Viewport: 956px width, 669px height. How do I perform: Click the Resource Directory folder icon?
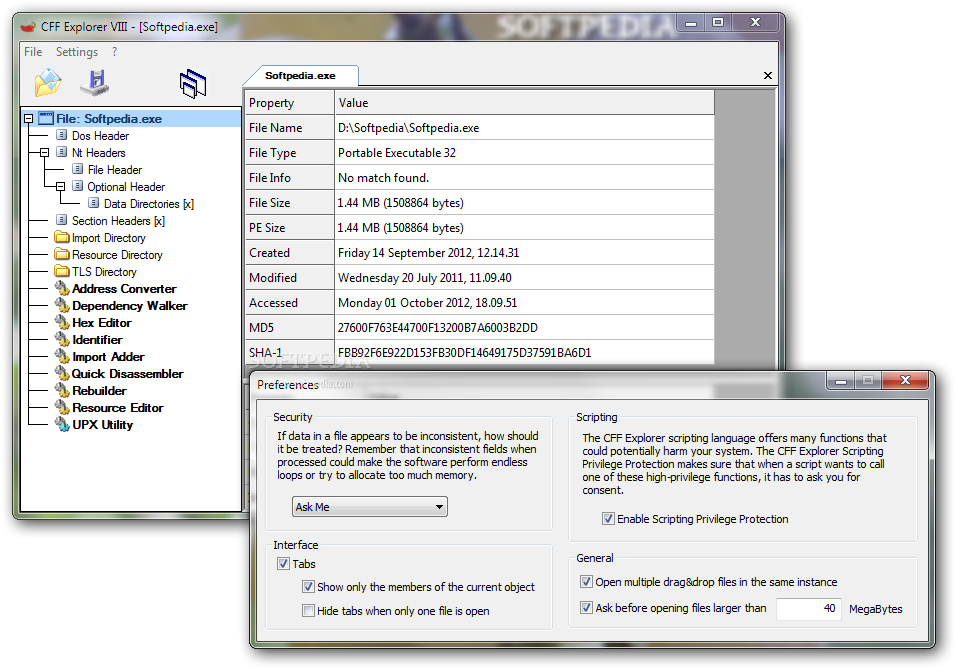point(62,254)
